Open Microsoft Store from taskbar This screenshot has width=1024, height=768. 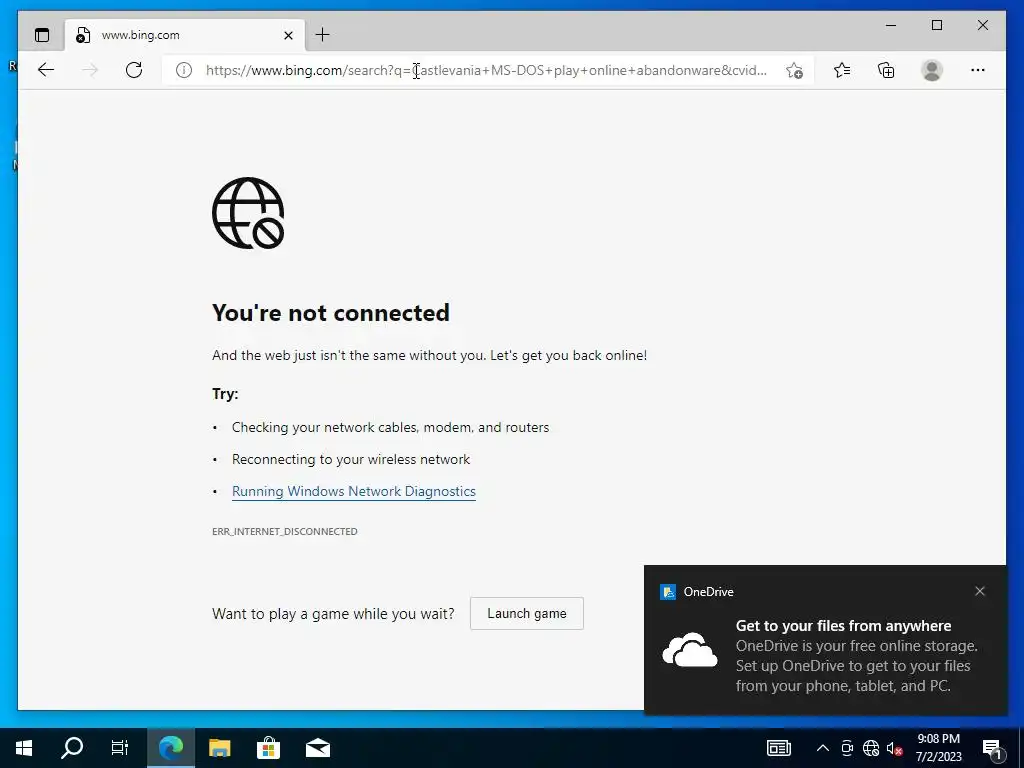click(268, 748)
